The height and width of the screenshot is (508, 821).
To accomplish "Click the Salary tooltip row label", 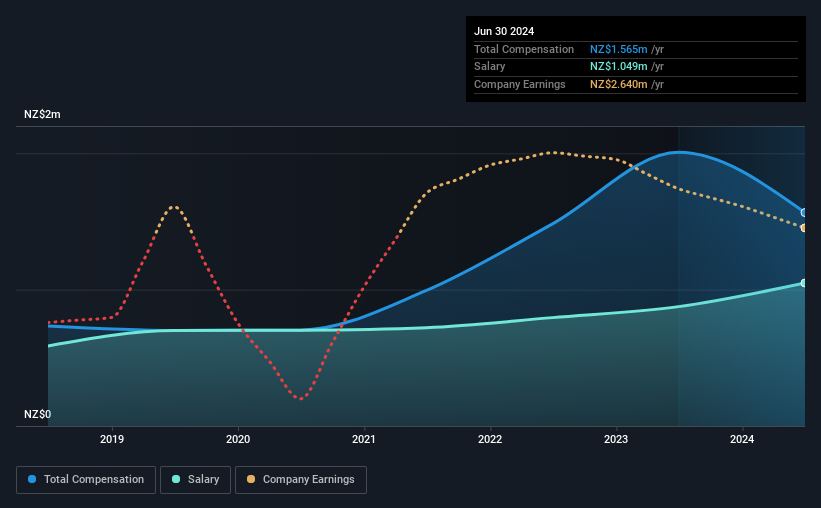I will tap(490, 67).
